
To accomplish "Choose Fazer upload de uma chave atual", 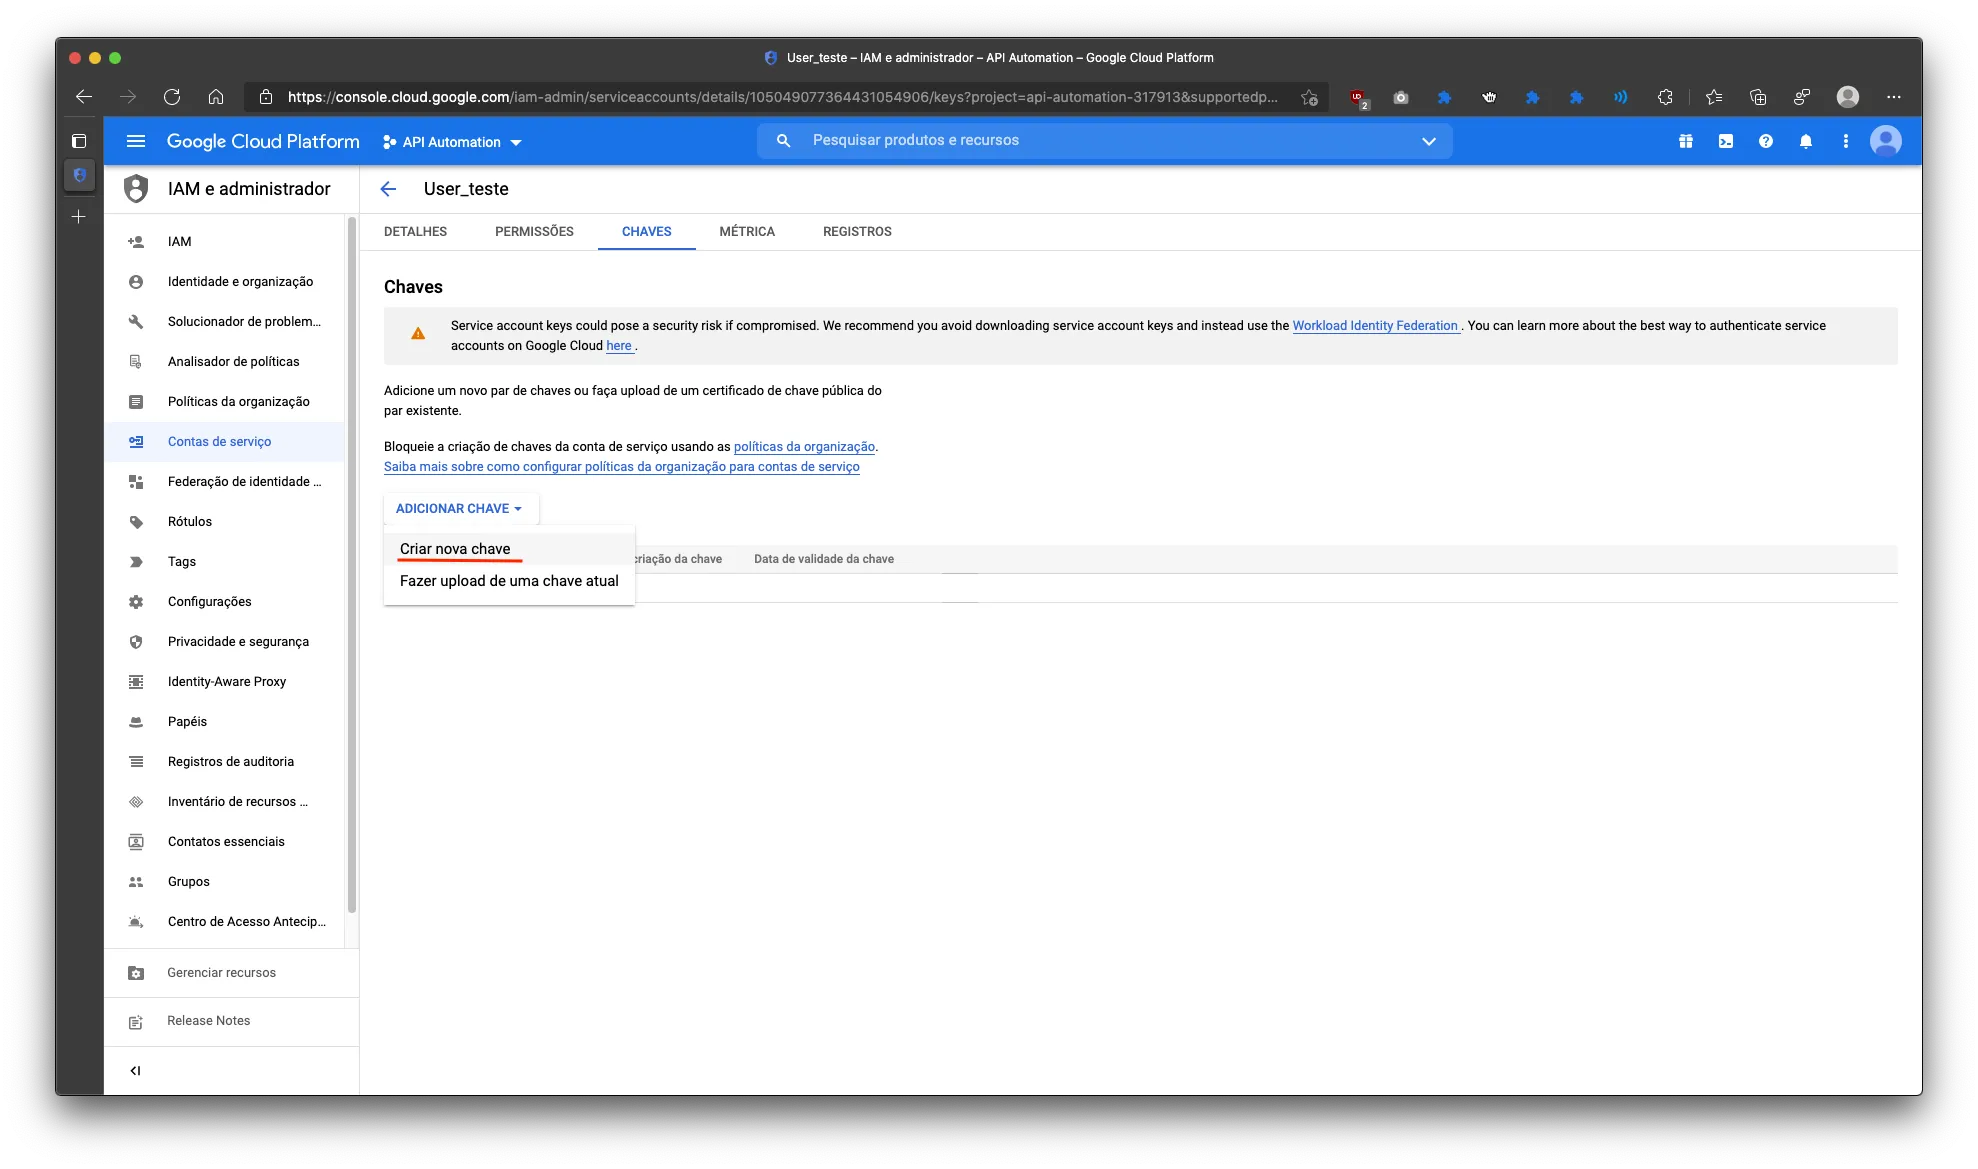I will pos(509,581).
